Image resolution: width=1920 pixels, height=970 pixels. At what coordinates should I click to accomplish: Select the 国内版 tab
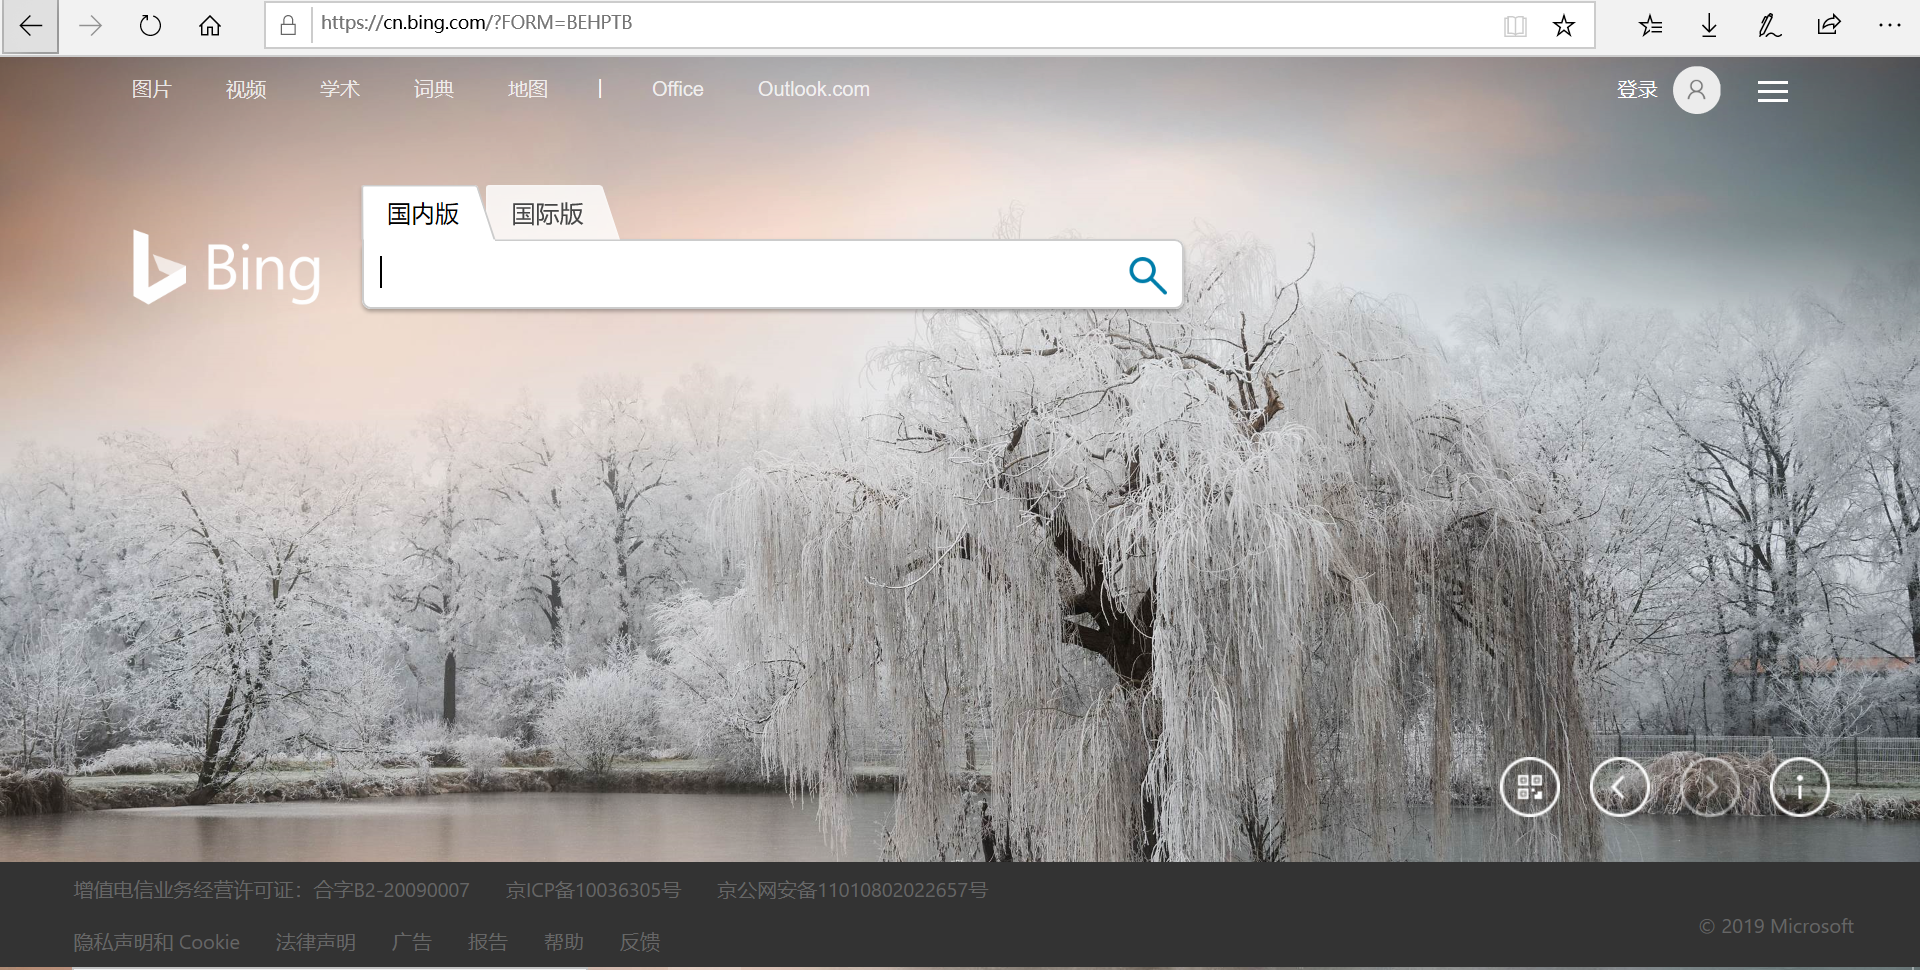point(423,213)
